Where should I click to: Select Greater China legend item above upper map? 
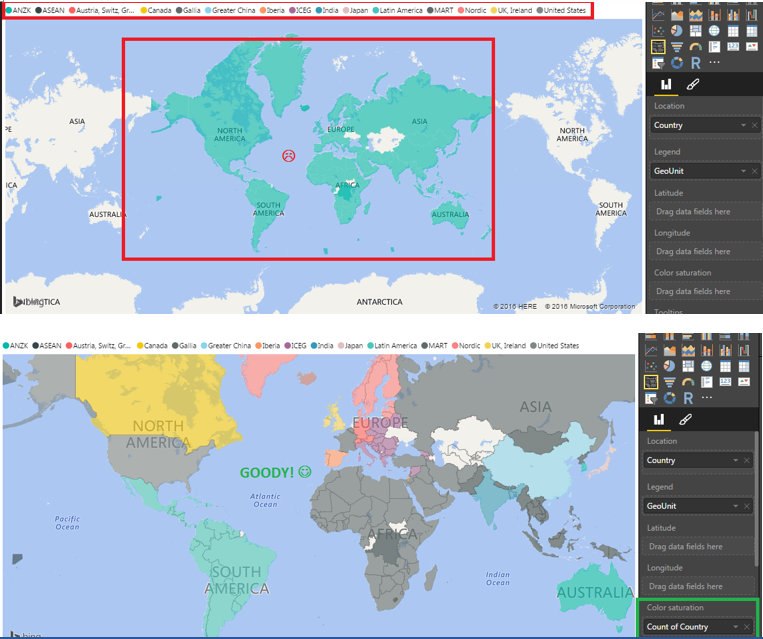(x=230, y=10)
